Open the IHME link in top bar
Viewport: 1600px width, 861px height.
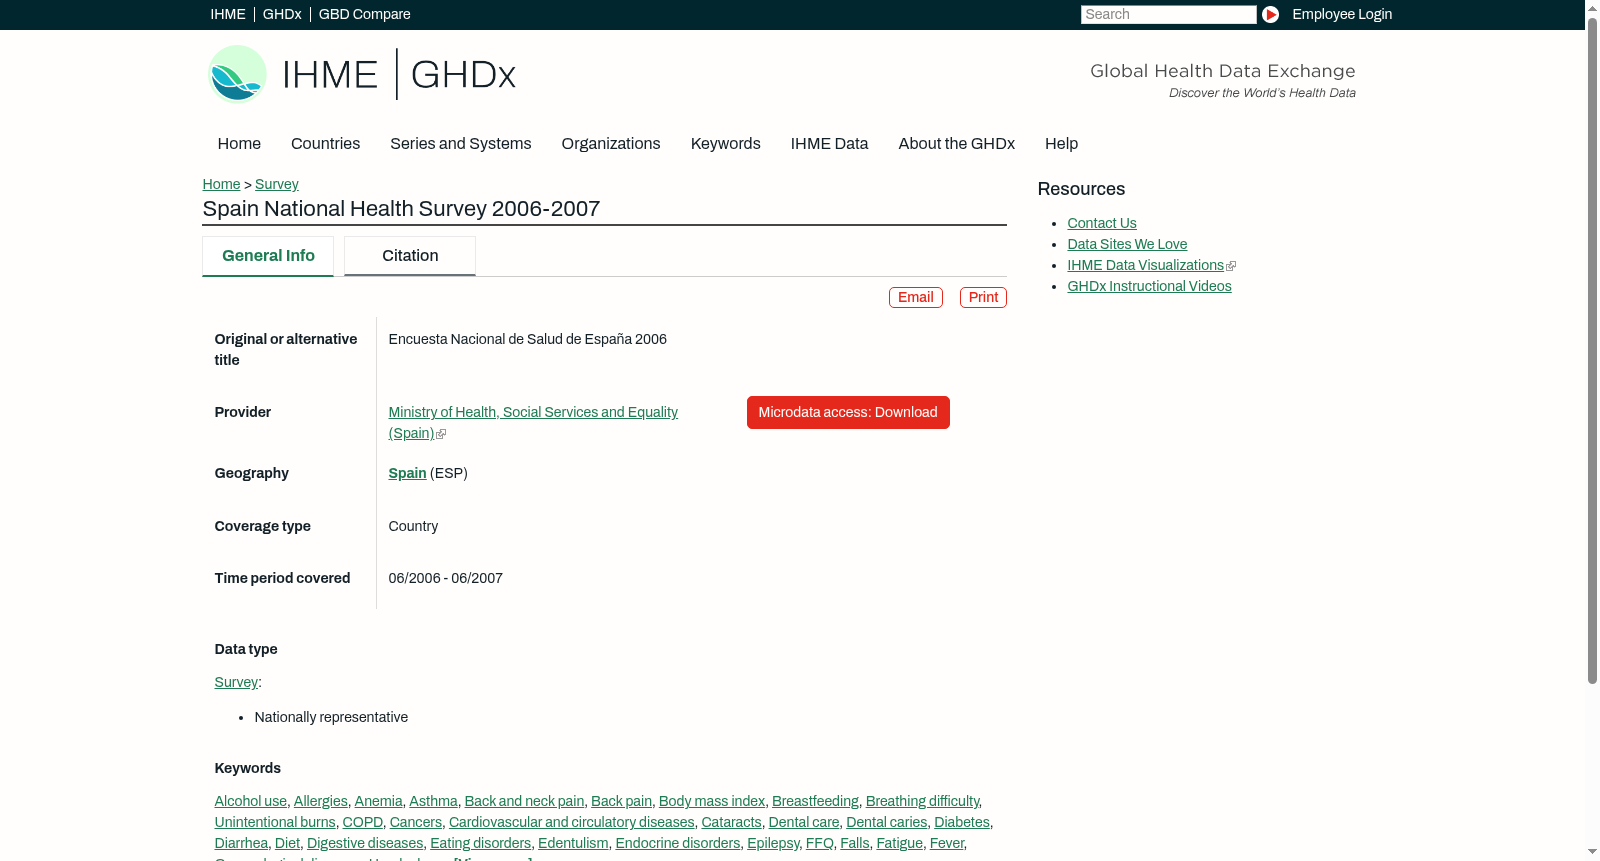pos(228,14)
